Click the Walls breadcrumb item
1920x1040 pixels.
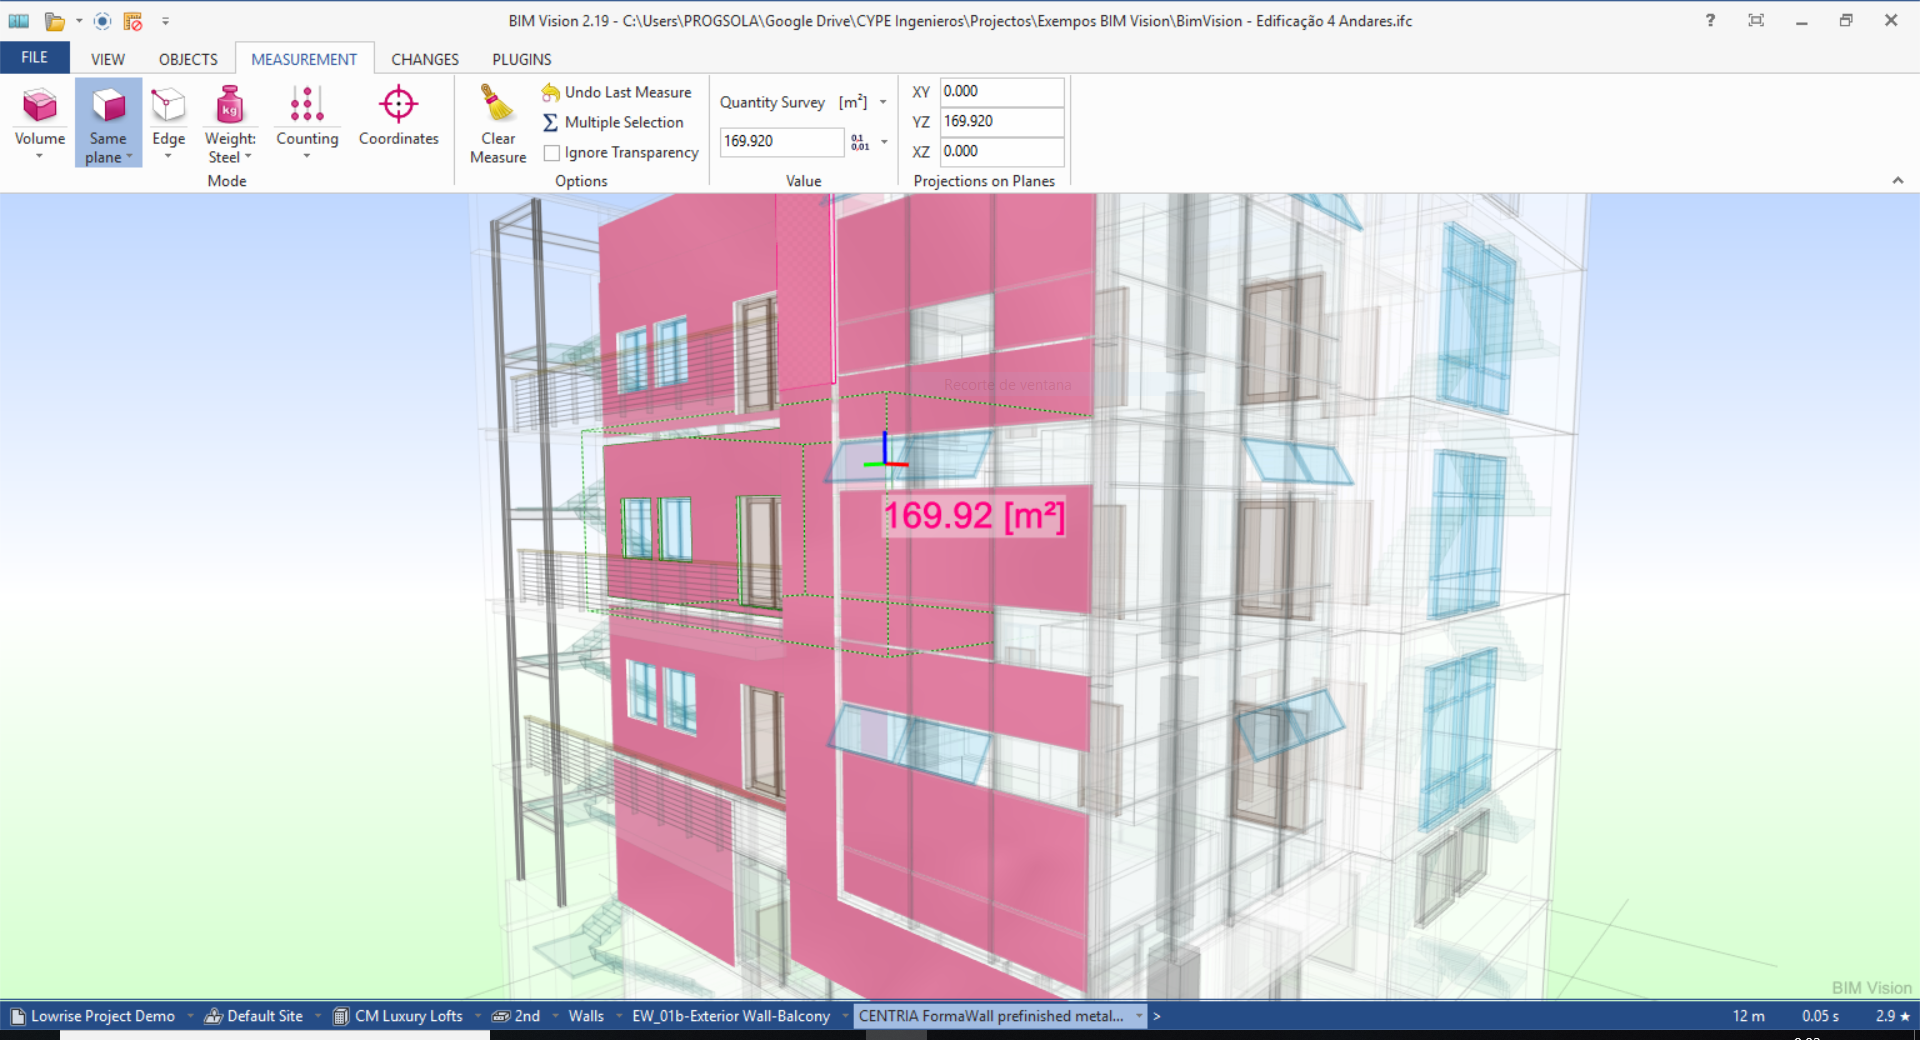(x=586, y=1016)
